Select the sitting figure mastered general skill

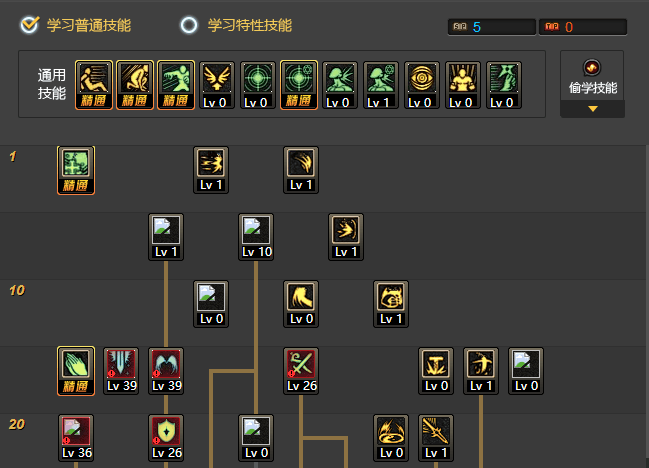coord(94,85)
